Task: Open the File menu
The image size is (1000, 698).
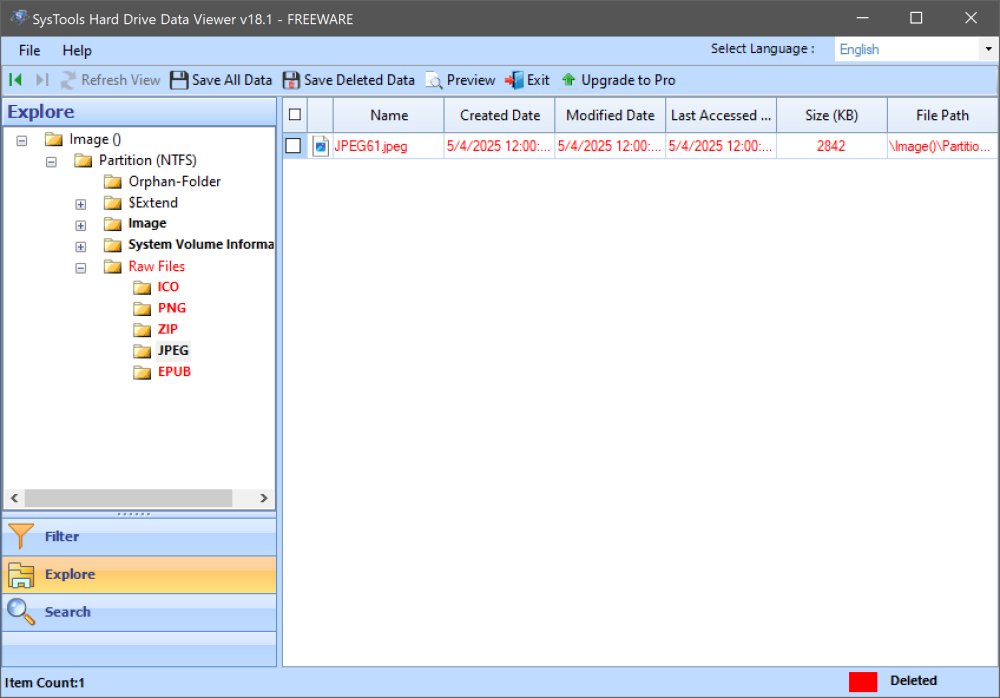Action: (x=29, y=50)
